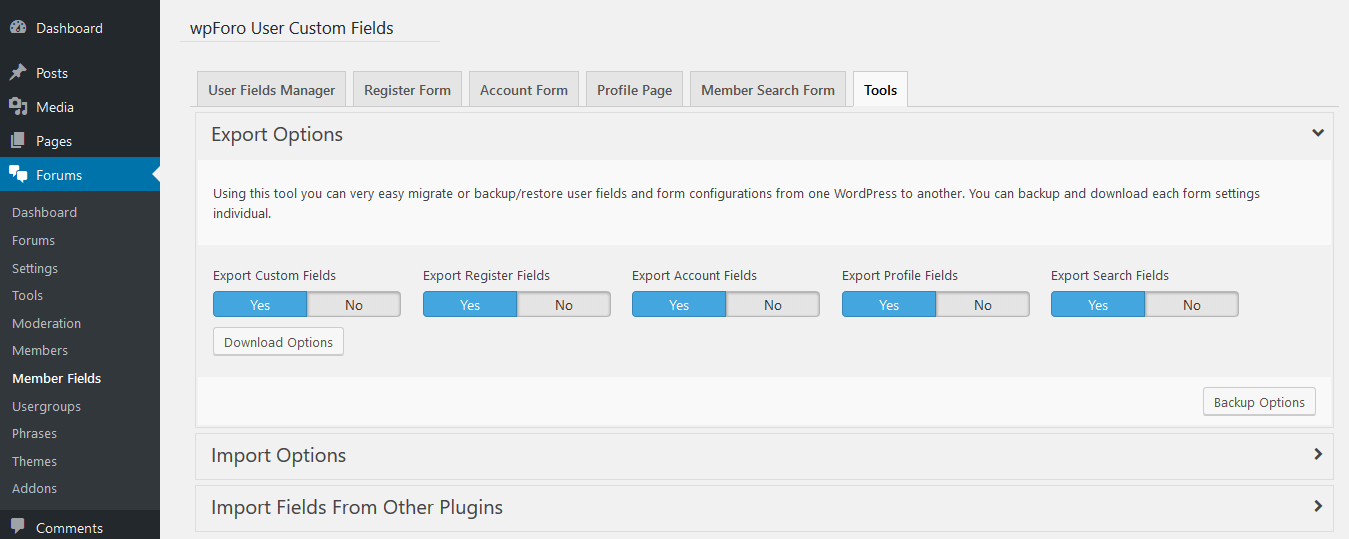Screen dimensions: 1349x539
Task: Click the Posts pushpin icon
Action: [18, 73]
